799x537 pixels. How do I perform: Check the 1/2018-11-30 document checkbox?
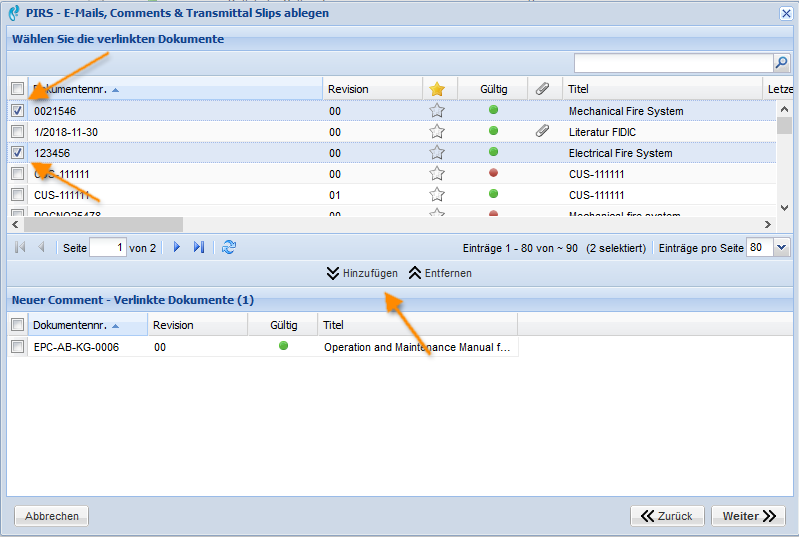17,132
